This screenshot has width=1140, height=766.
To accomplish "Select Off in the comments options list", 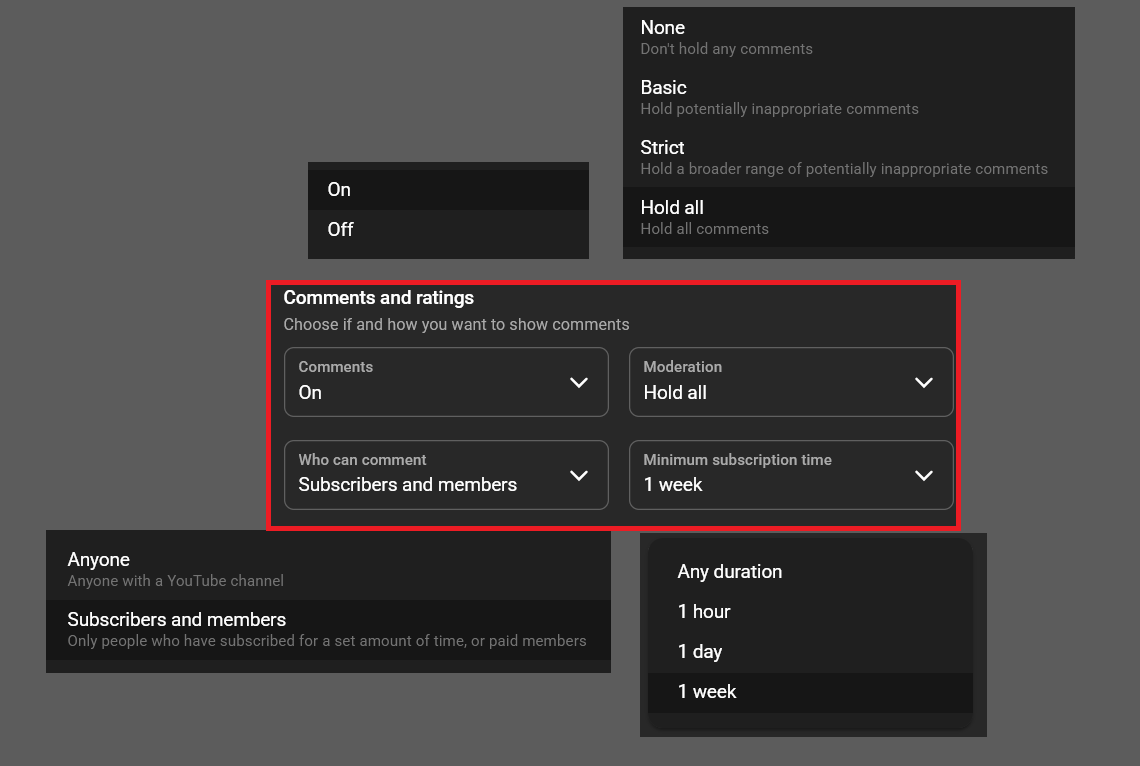I will pos(449,230).
